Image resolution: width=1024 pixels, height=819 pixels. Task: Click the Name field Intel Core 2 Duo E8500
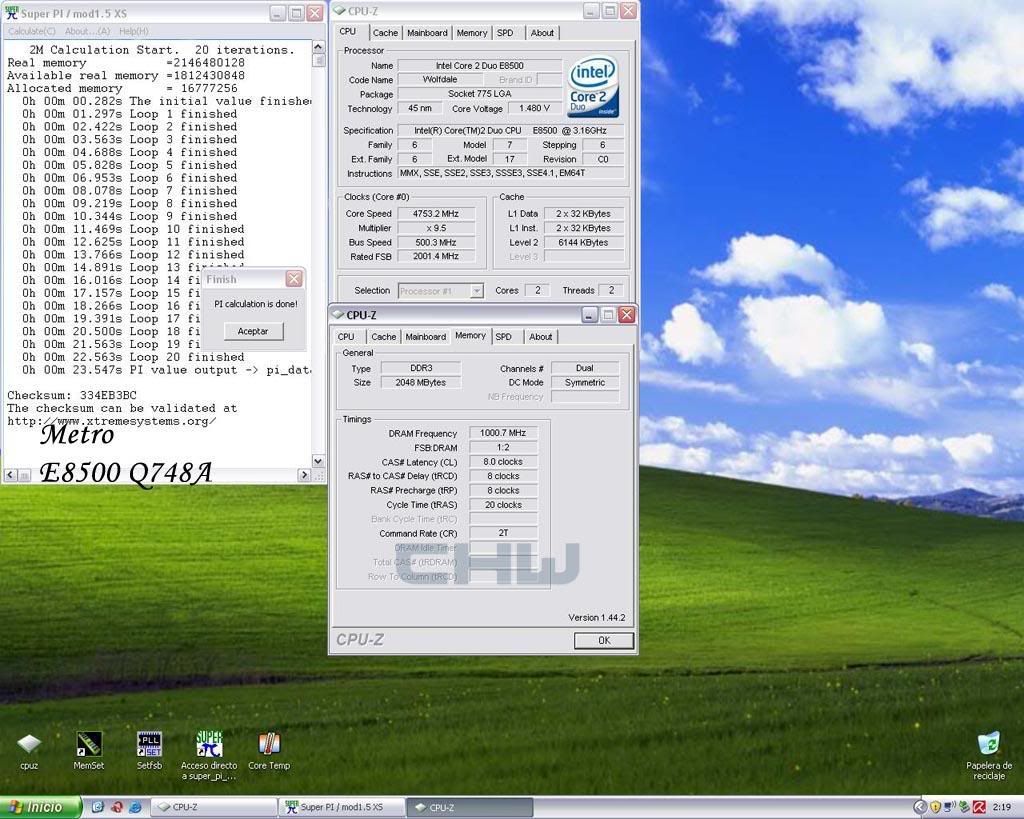pyautogui.click(x=479, y=65)
